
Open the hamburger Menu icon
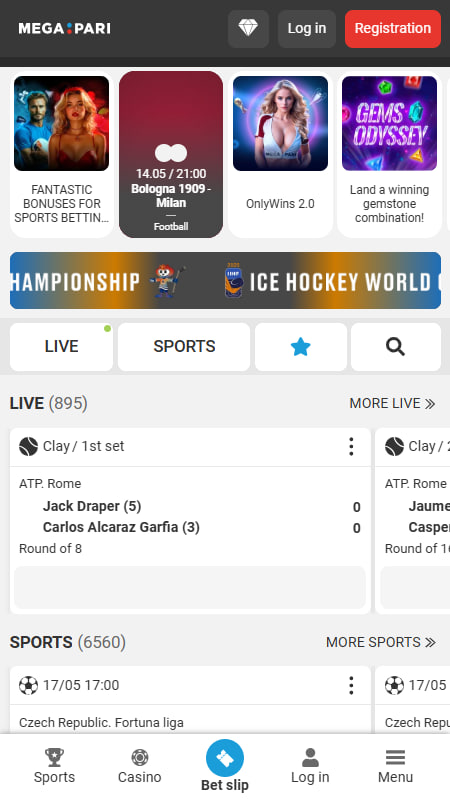pos(395,758)
